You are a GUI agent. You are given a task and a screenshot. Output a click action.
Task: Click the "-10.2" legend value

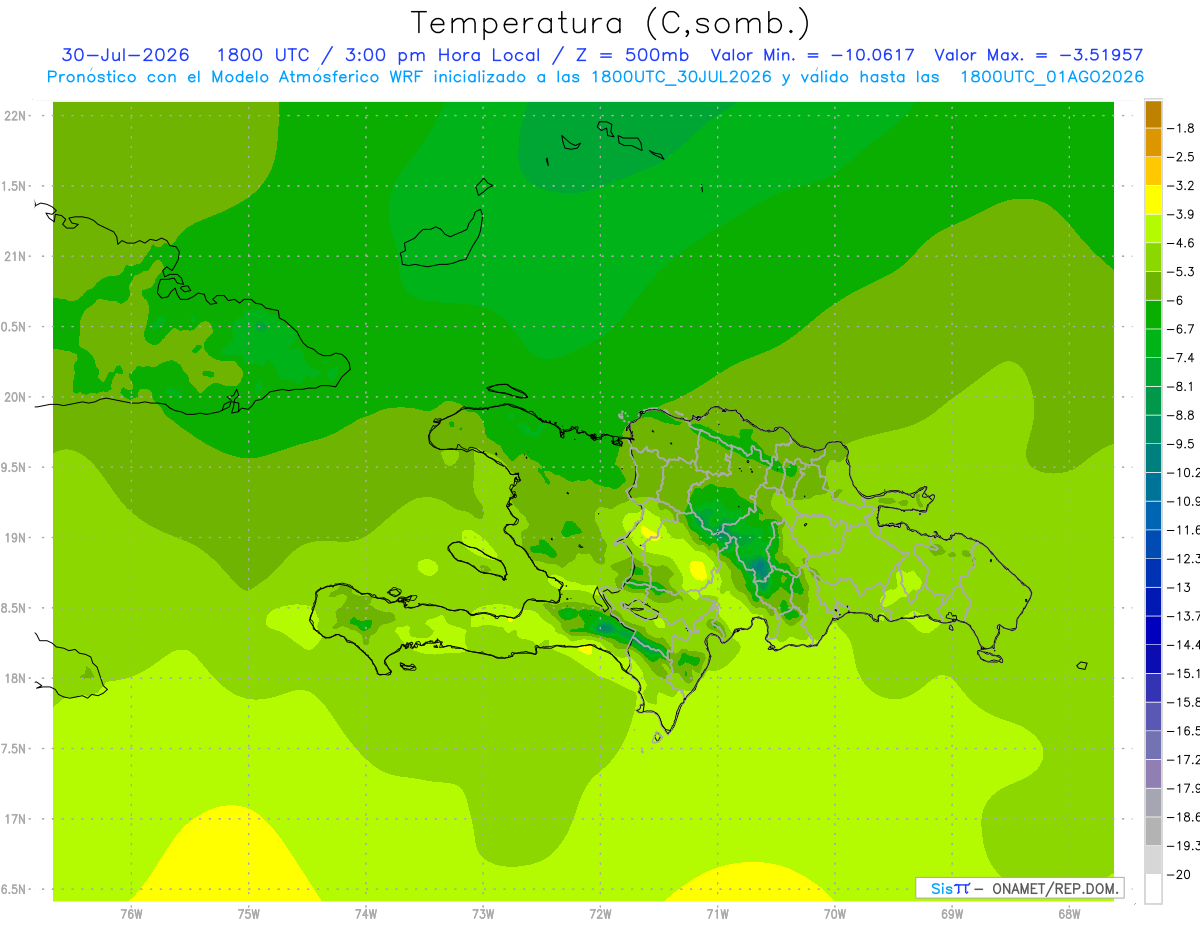(1183, 472)
